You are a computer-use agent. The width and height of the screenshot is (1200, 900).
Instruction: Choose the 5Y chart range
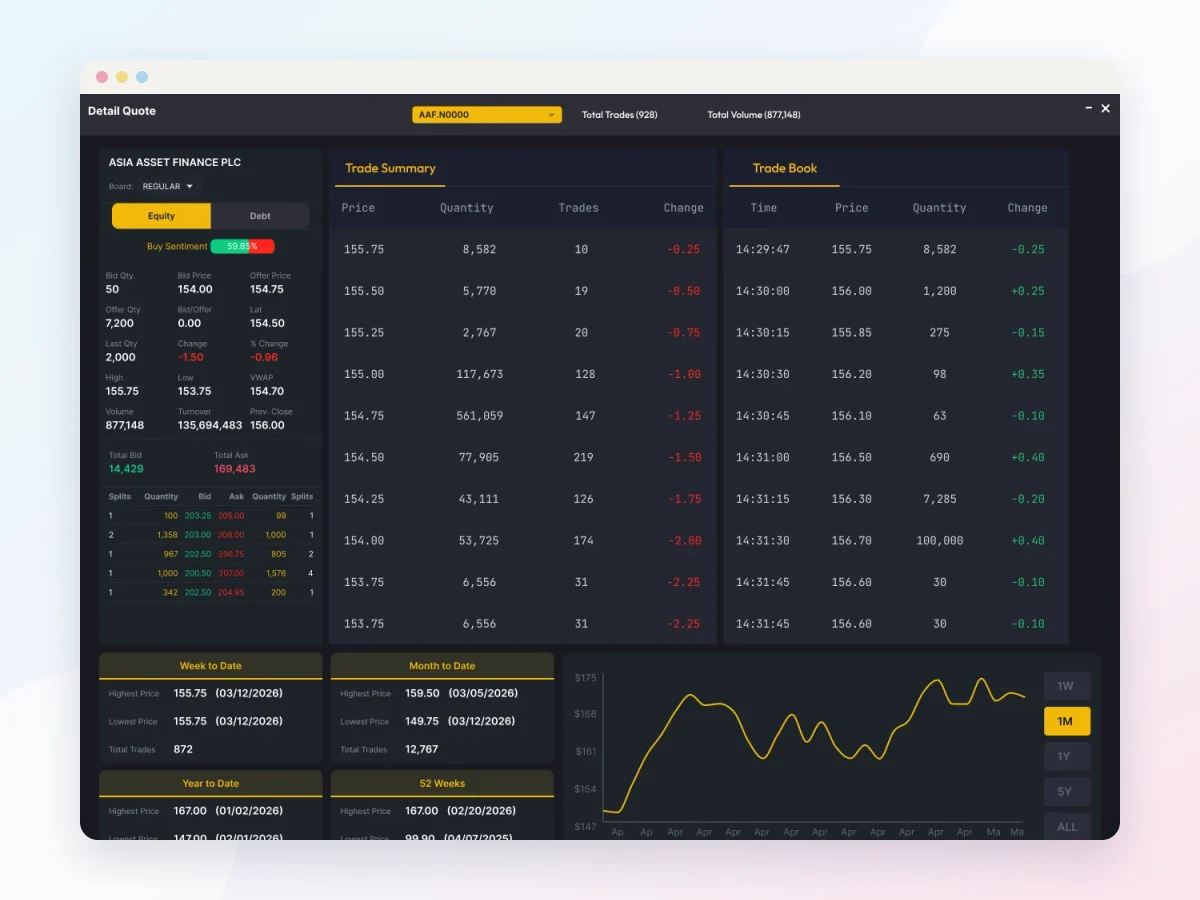click(x=1066, y=792)
